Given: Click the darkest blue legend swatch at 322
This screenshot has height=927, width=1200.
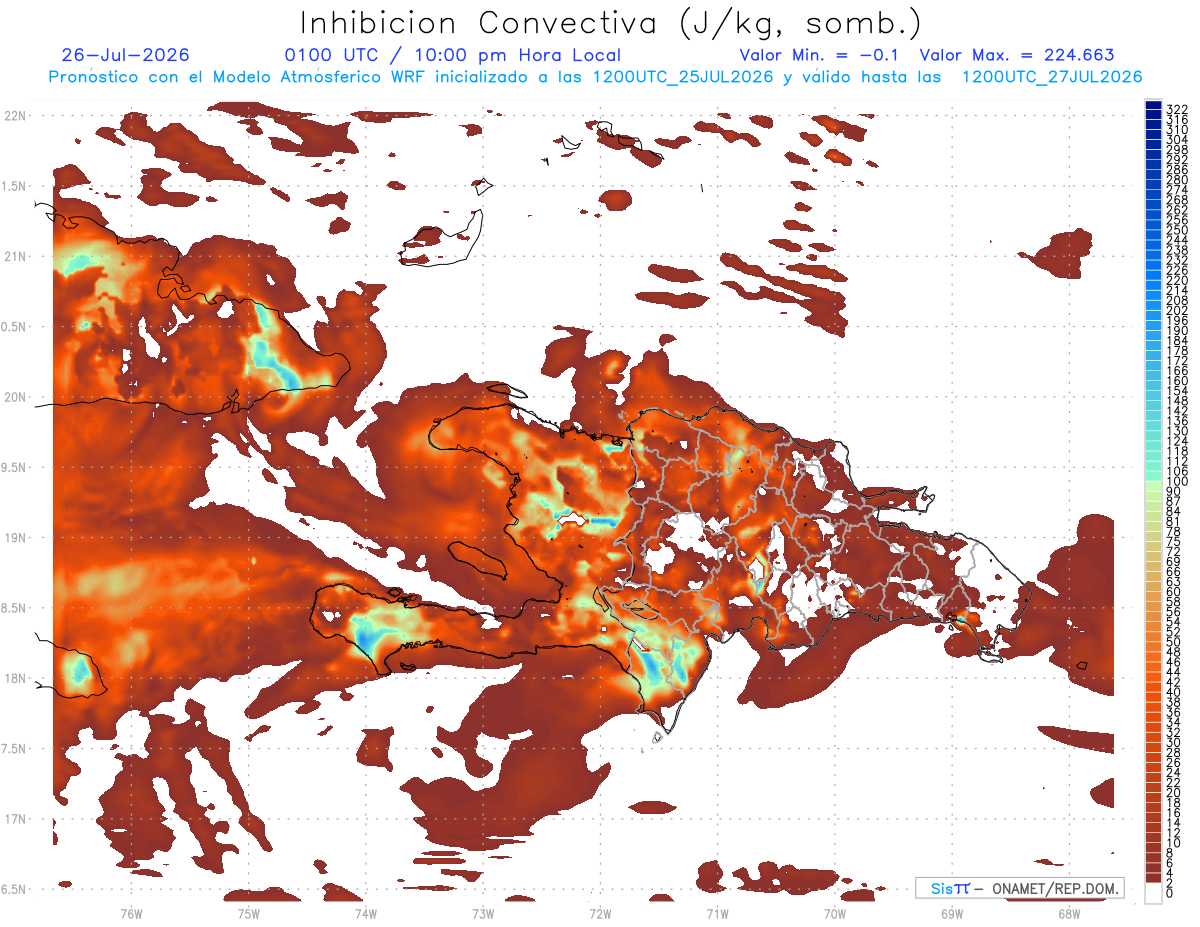Looking at the screenshot, I should [x=1153, y=106].
